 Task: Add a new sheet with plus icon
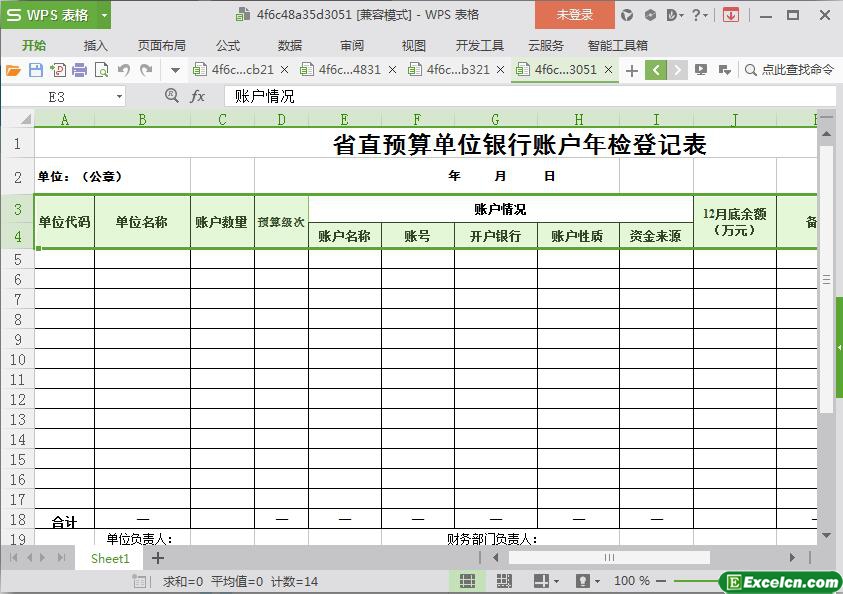[157, 558]
